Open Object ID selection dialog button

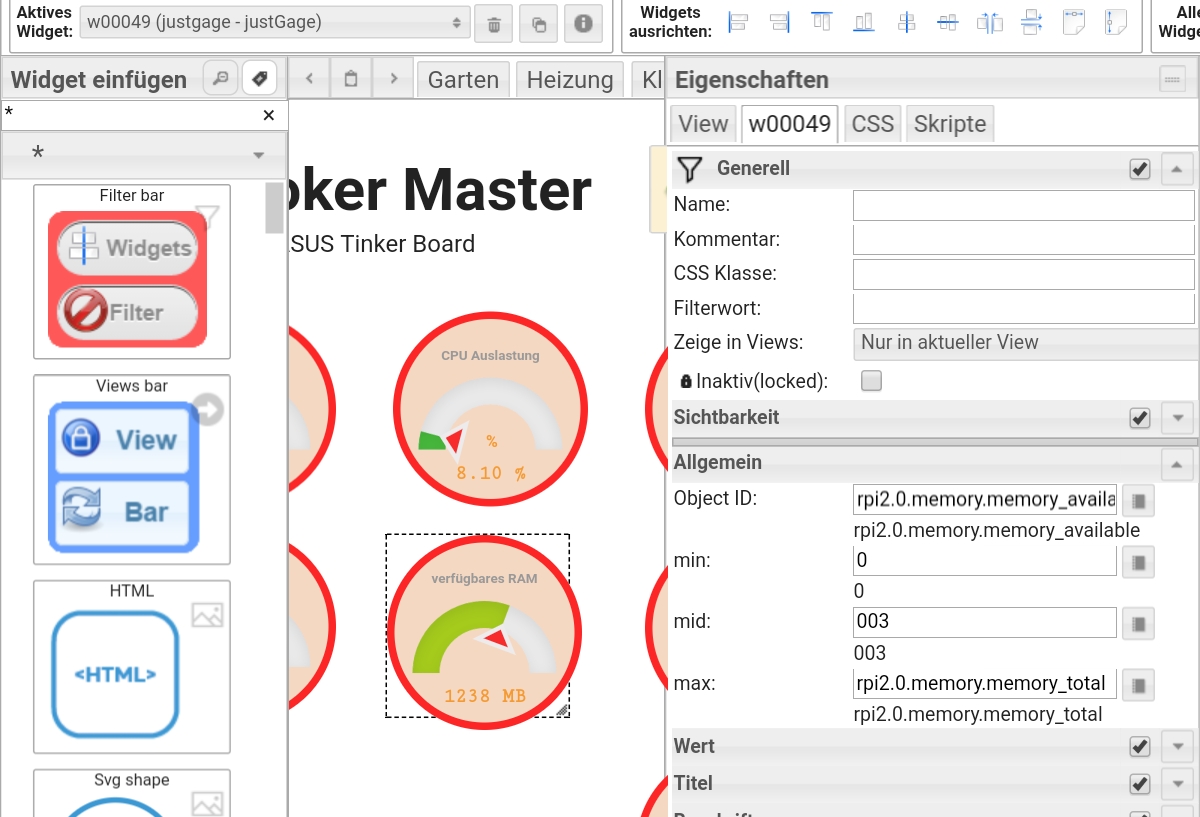1138,499
